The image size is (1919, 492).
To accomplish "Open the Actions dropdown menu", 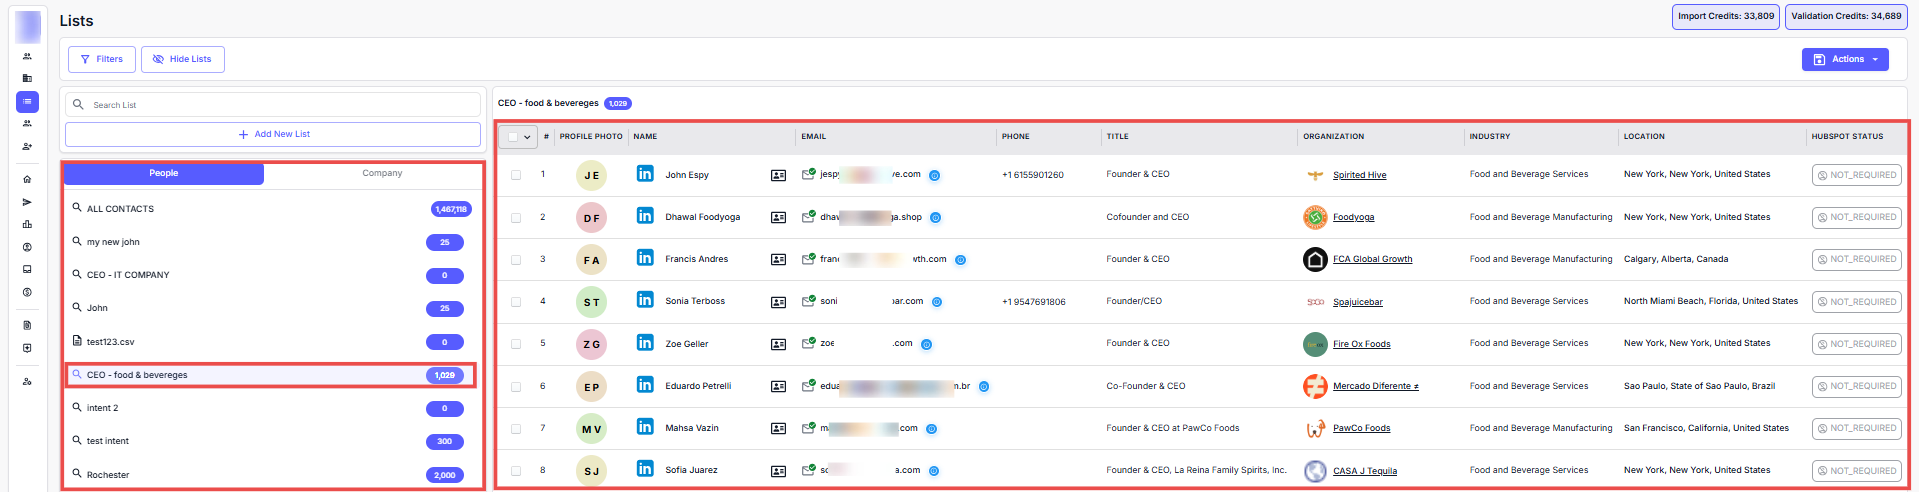I will coord(1844,59).
